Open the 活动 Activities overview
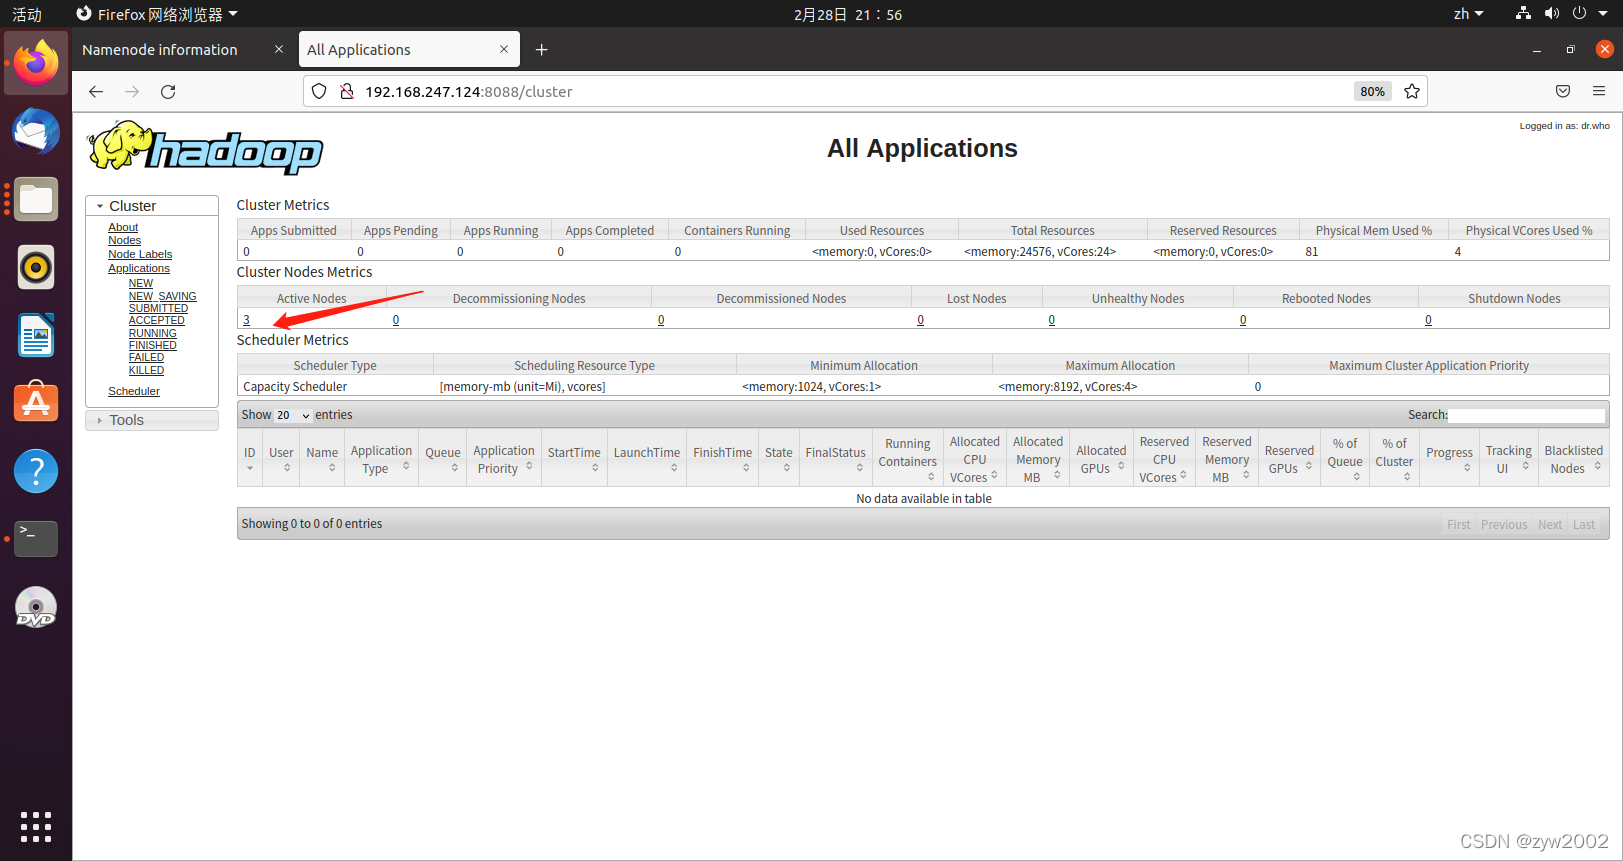 27,14
